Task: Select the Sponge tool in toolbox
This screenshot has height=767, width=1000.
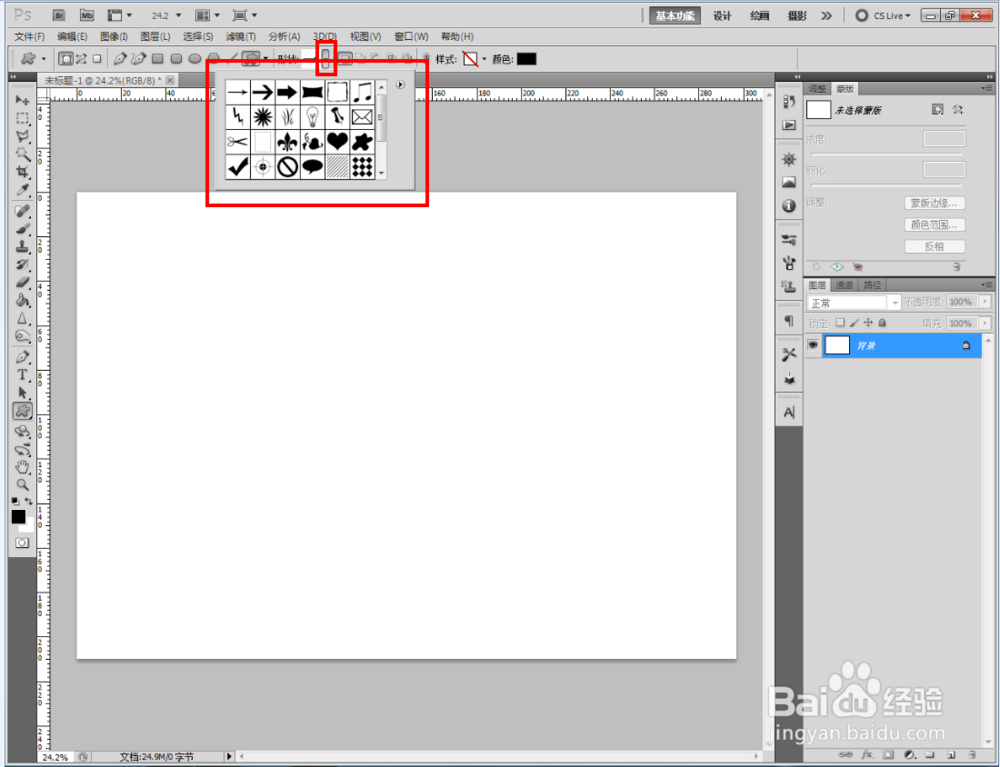Action: tap(22, 335)
